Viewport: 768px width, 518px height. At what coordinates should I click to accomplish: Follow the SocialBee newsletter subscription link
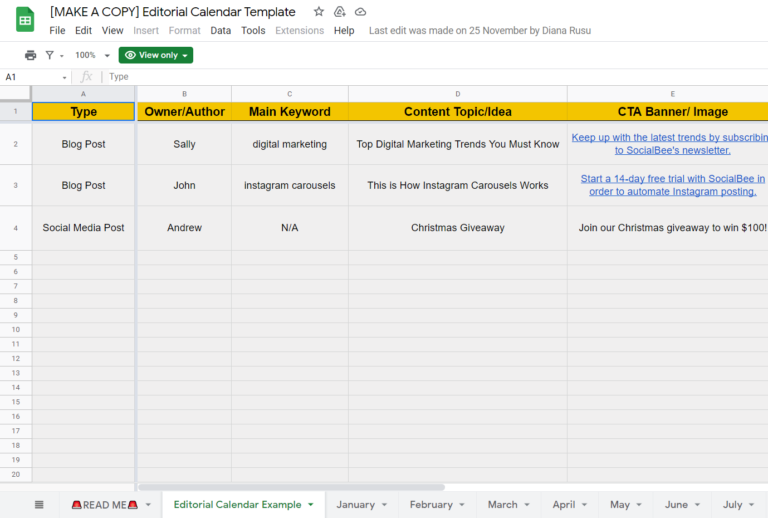[x=672, y=144]
